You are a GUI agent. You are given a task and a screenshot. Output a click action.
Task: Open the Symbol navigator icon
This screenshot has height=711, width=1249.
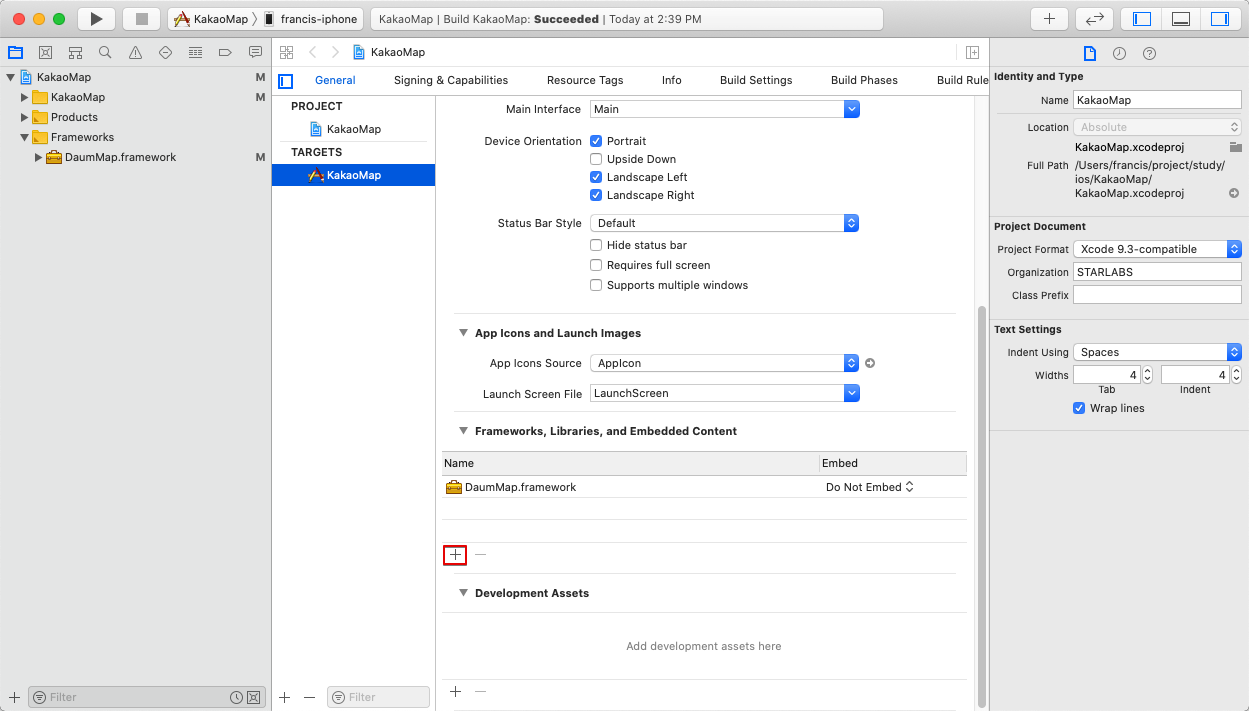coord(75,52)
